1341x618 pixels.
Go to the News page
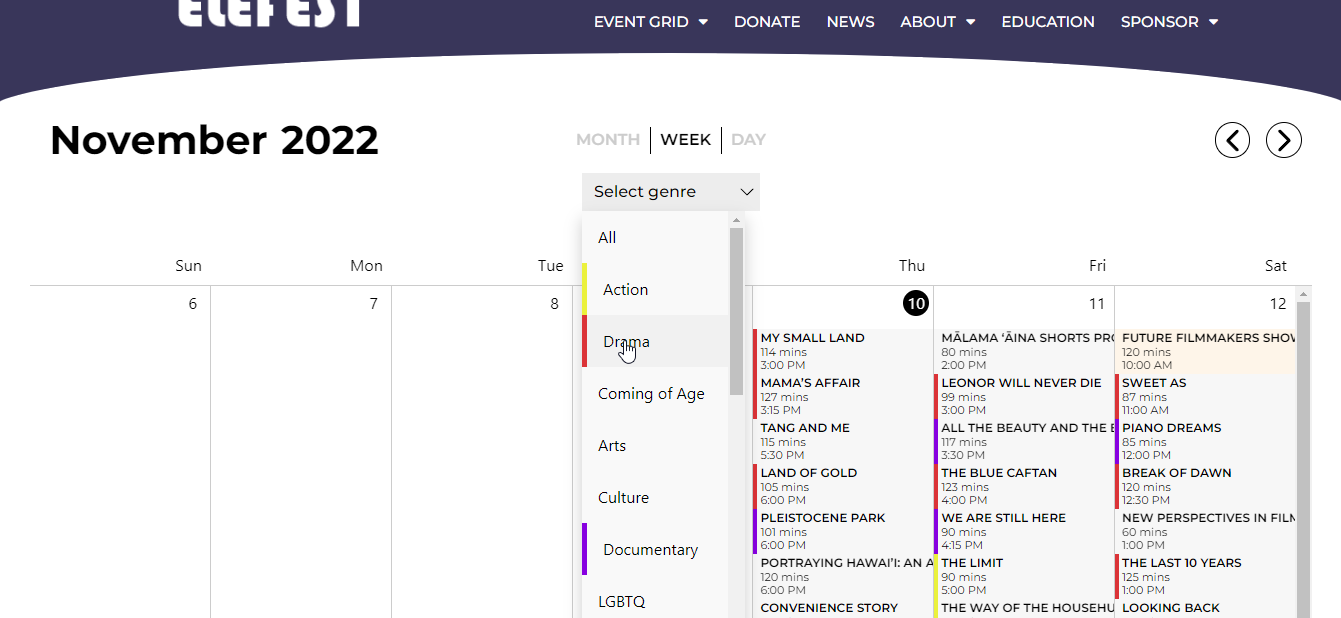click(850, 22)
